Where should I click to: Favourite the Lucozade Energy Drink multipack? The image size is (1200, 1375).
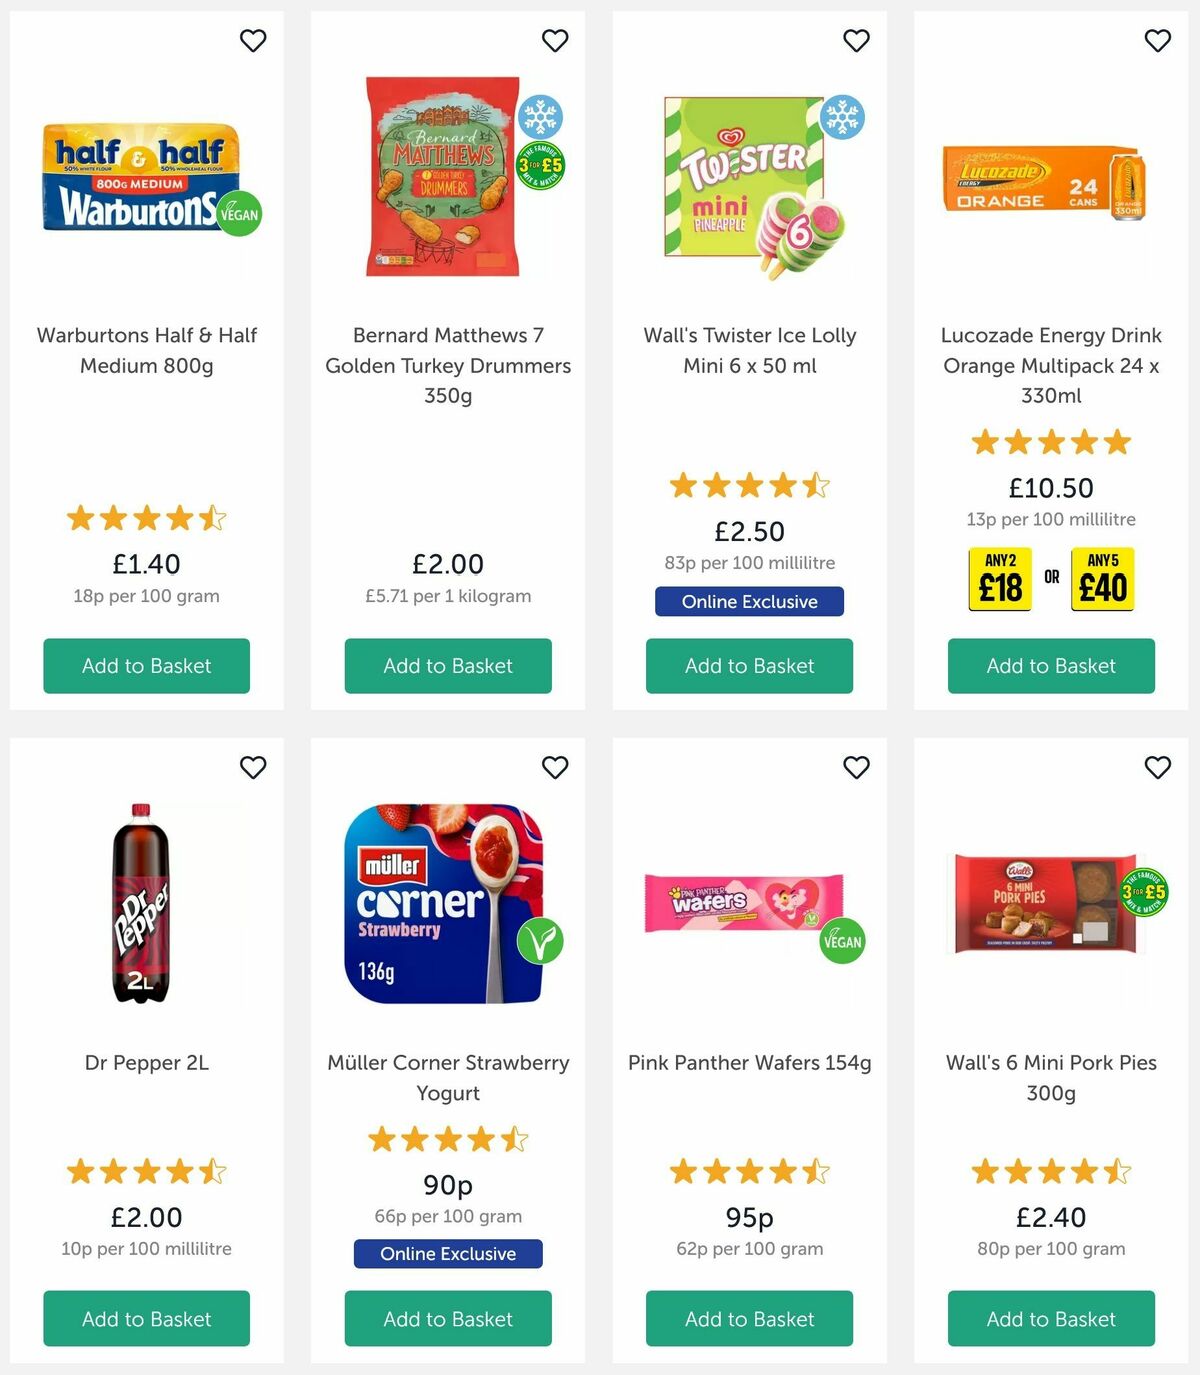(1158, 40)
